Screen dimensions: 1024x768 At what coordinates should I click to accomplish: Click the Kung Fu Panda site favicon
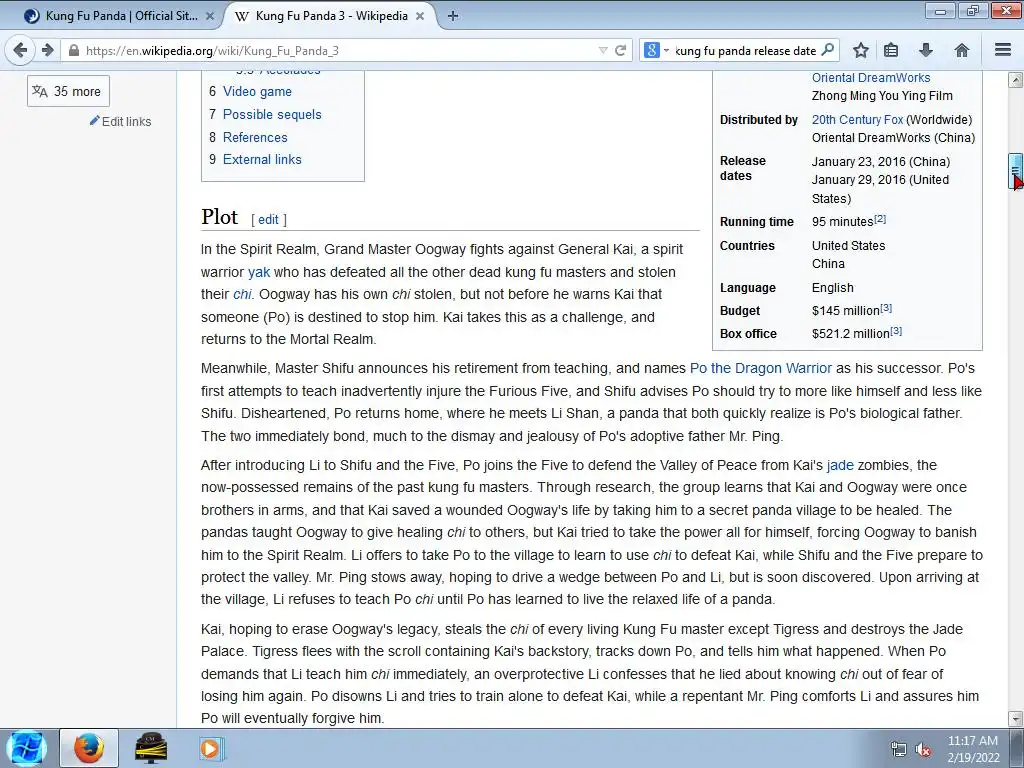[x=31, y=16]
